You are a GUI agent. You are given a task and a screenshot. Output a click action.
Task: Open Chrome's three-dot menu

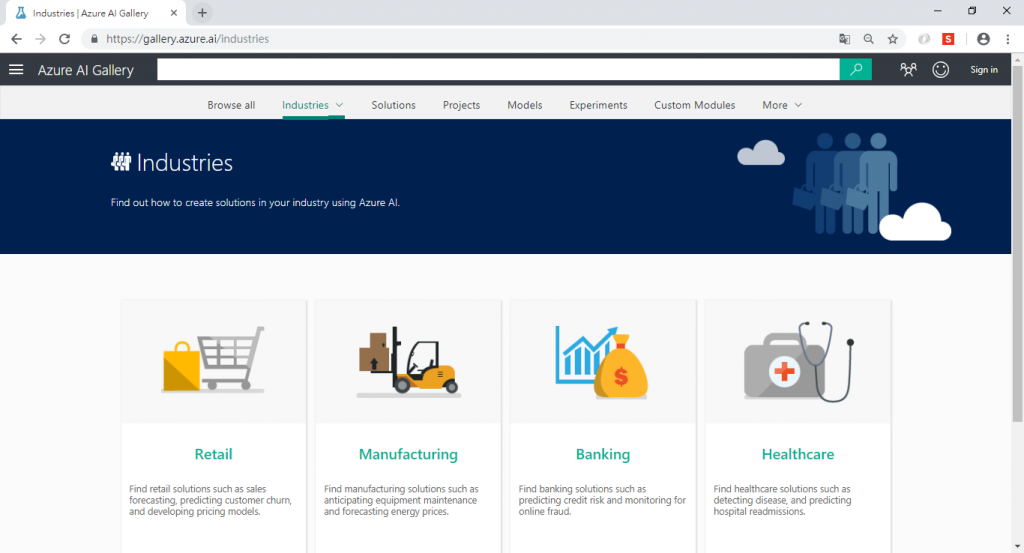click(1008, 39)
